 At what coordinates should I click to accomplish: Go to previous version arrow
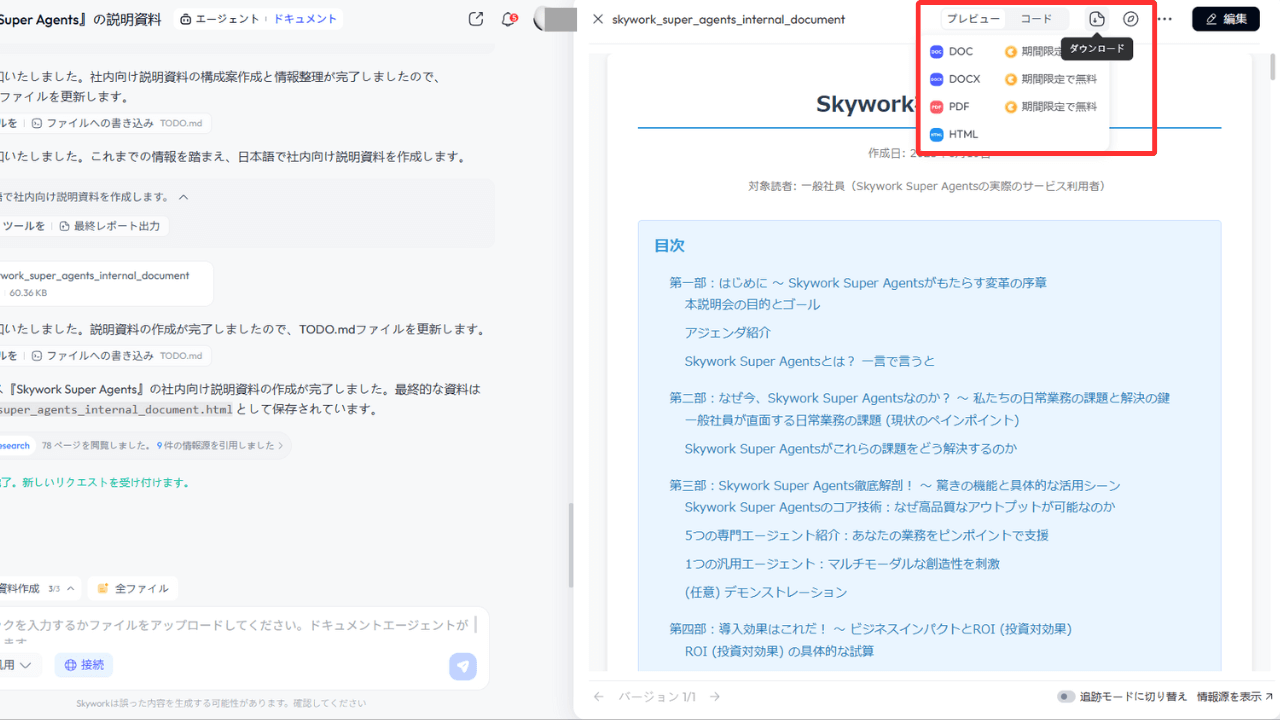[x=599, y=696]
